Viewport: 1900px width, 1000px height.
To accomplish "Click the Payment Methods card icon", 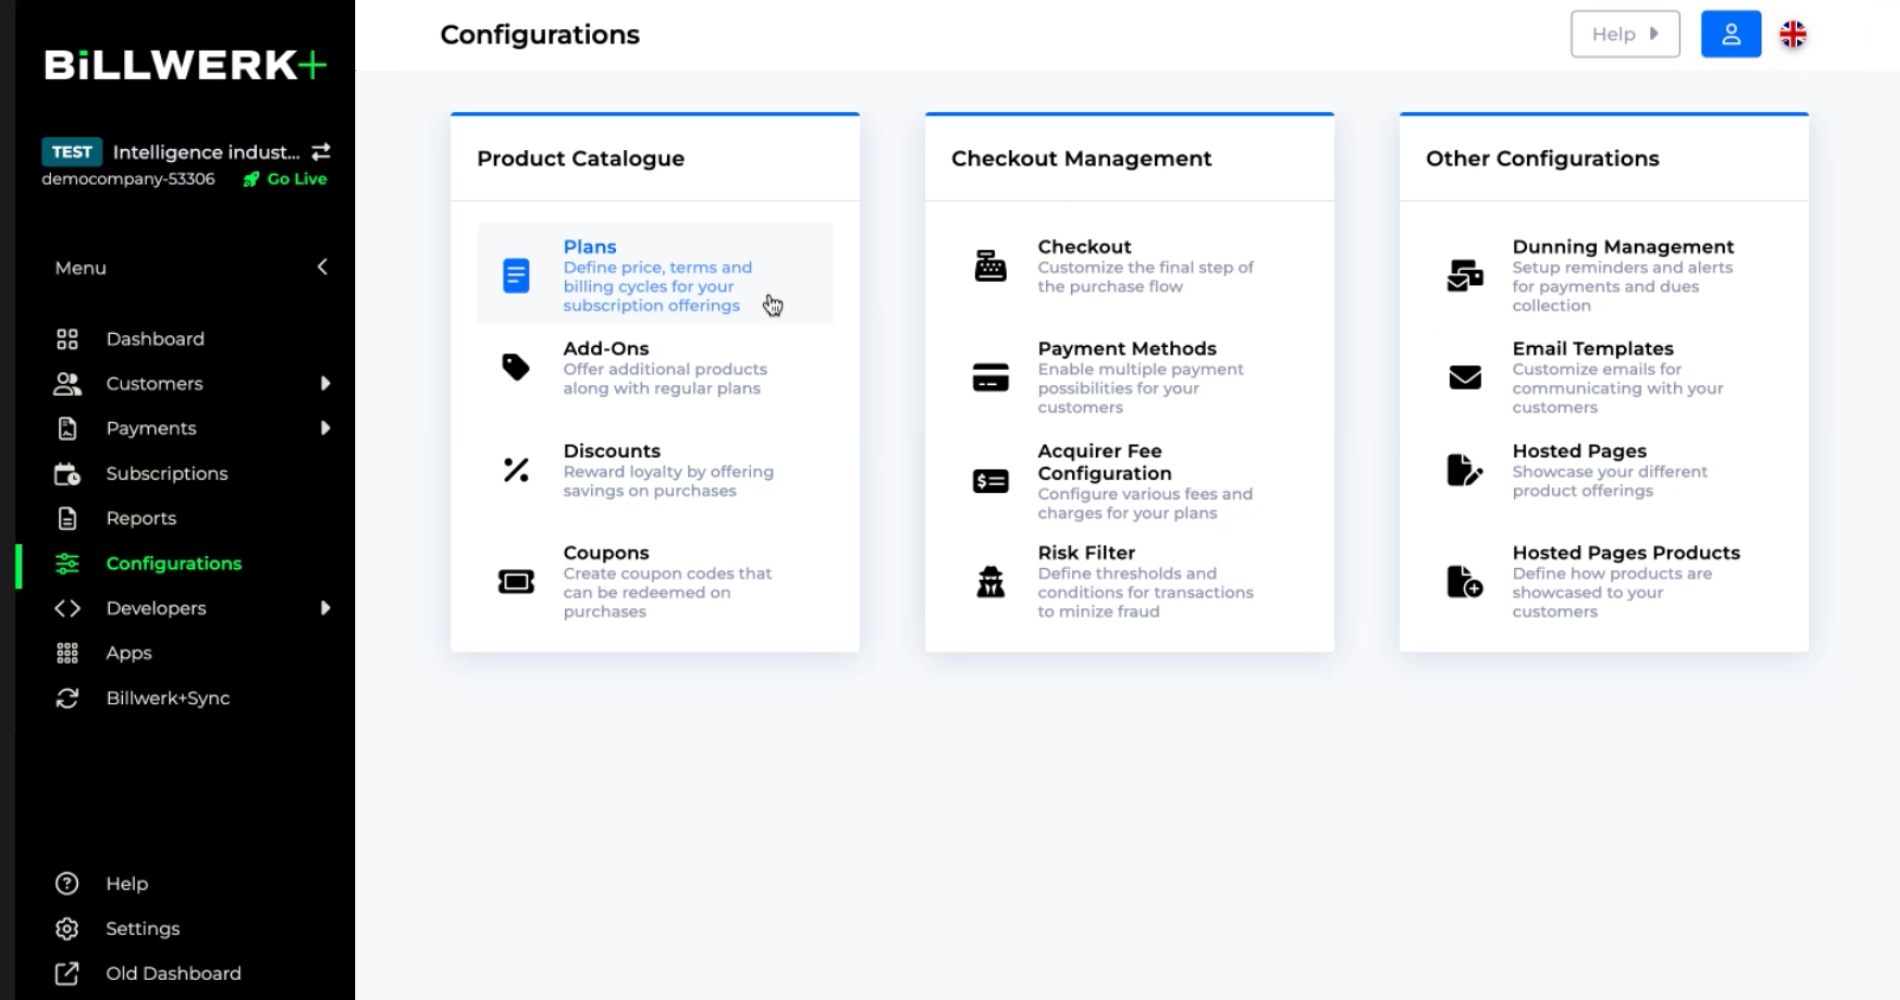I will (990, 377).
